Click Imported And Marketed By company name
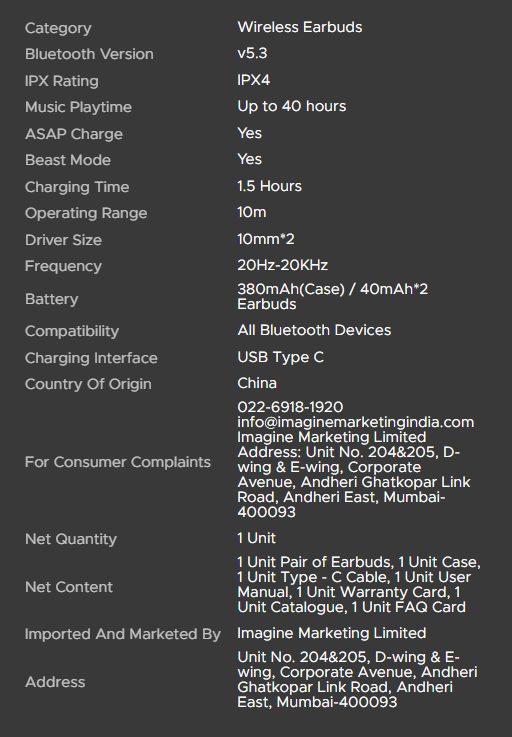This screenshot has width=512, height=737. [331, 633]
